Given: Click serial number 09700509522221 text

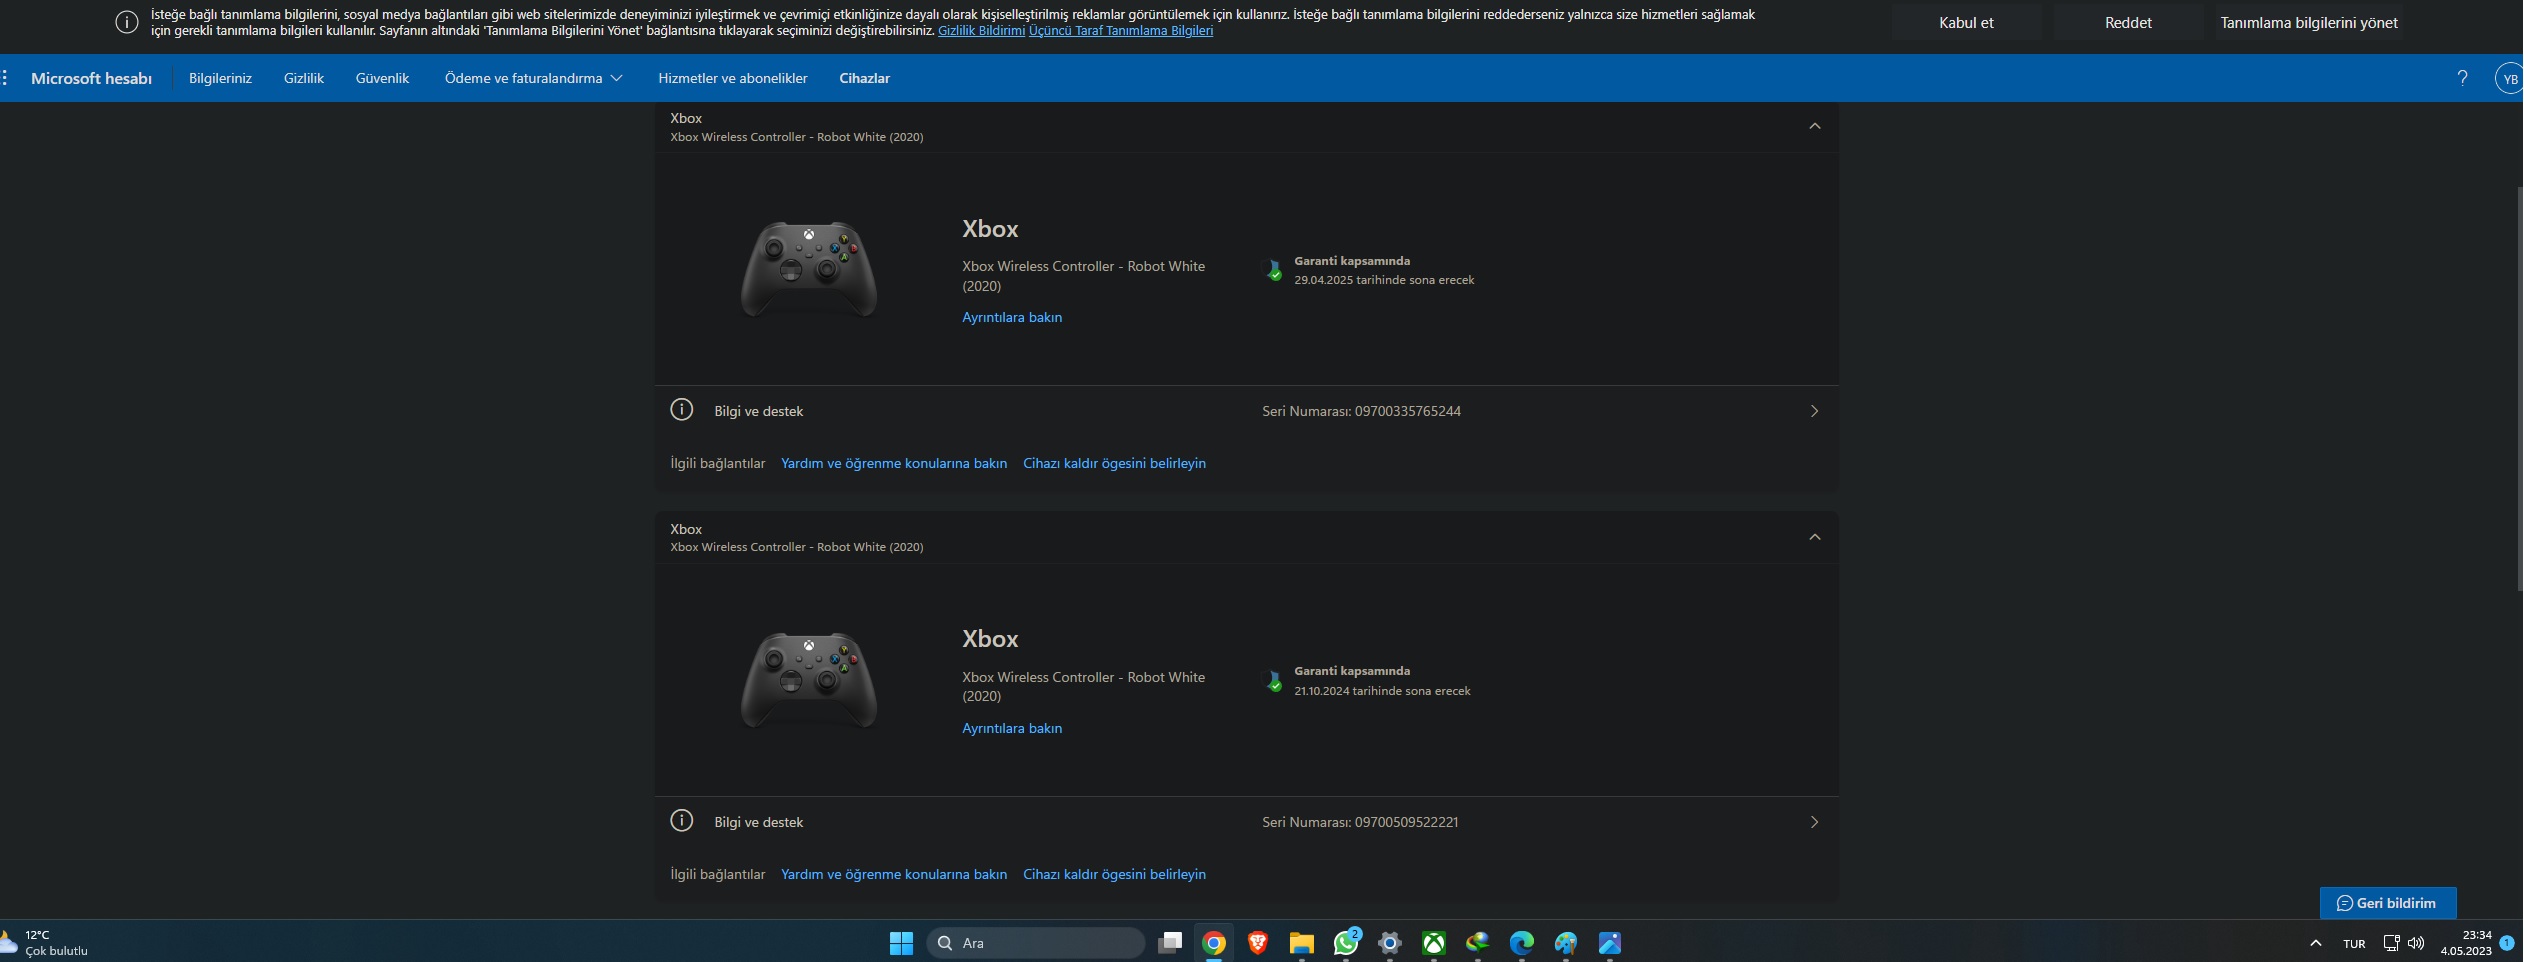Looking at the screenshot, I should (1407, 822).
